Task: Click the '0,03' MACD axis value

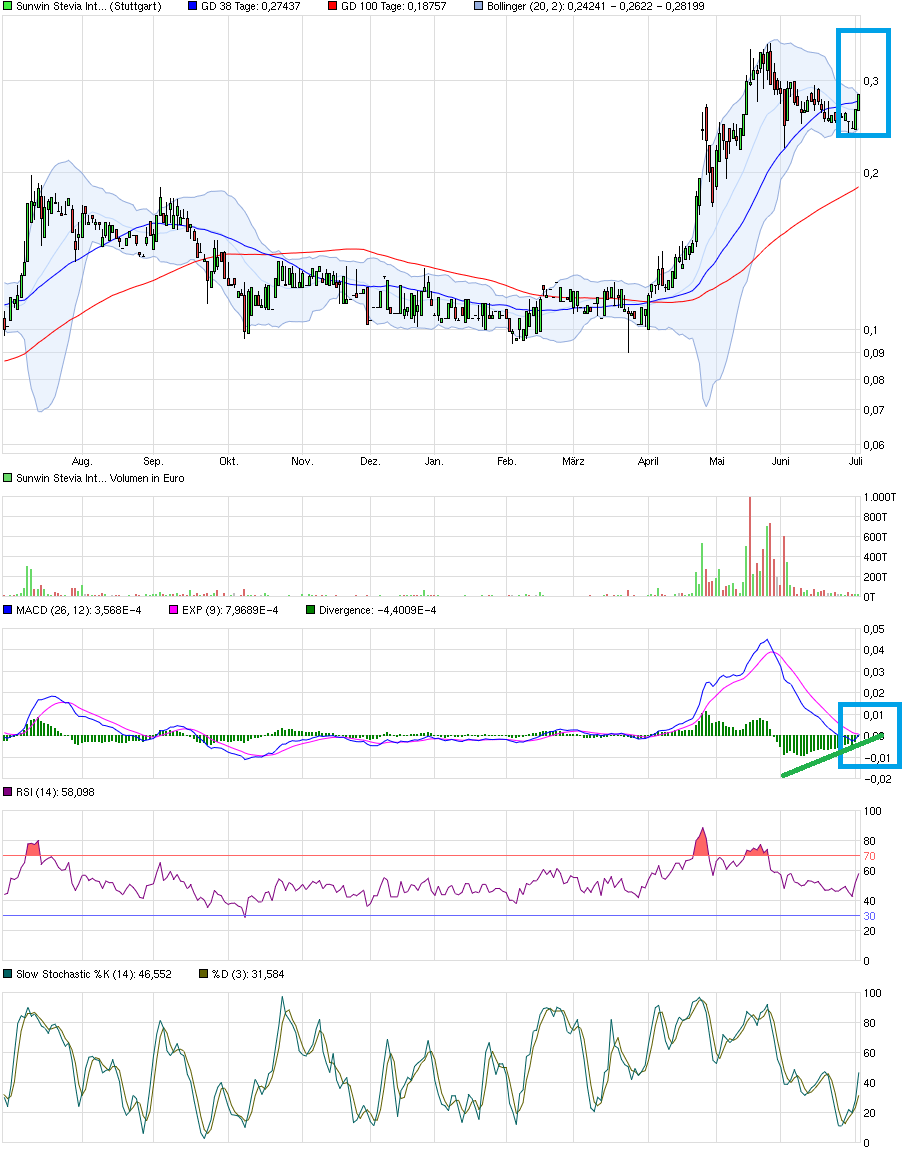Action: tap(874, 672)
